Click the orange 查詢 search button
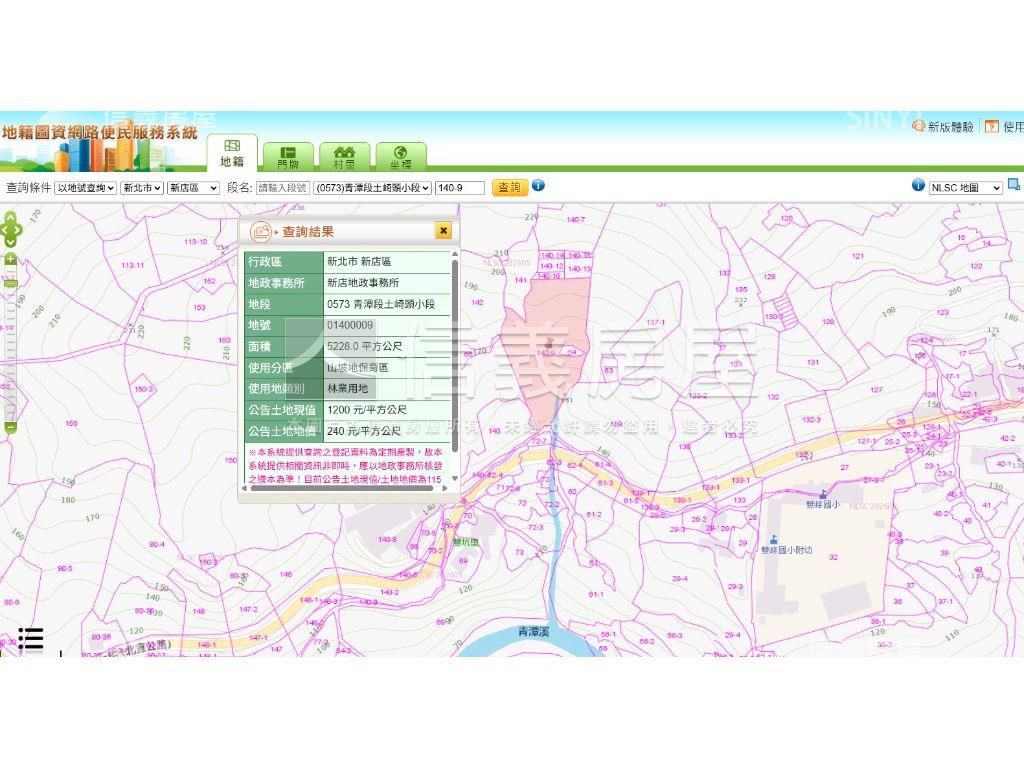 click(x=509, y=187)
